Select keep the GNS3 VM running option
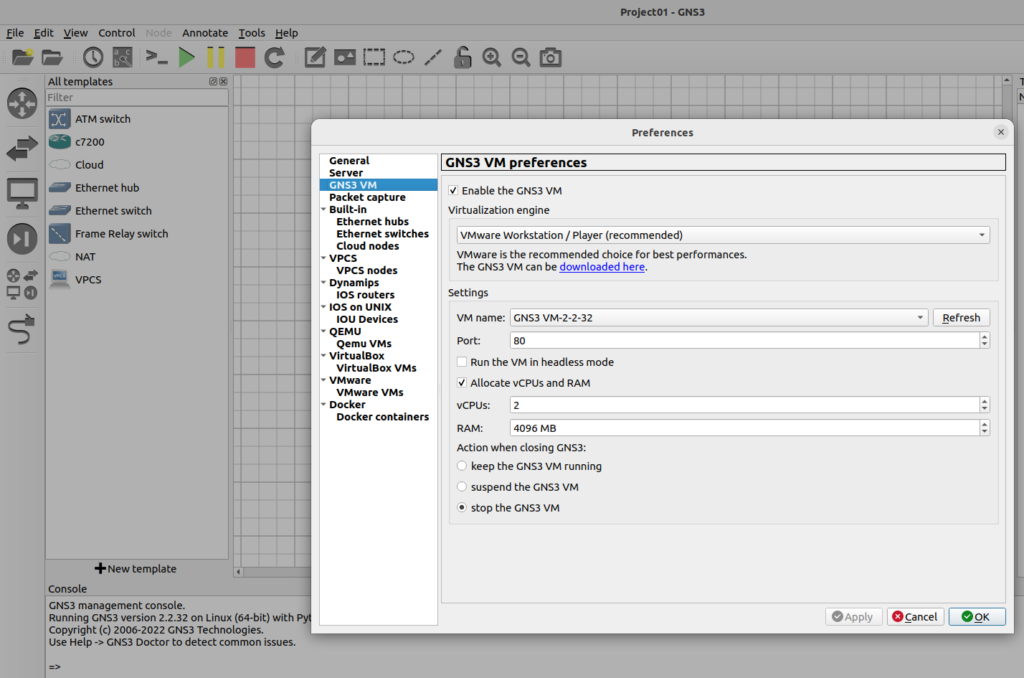The width and height of the screenshot is (1024, 678). [x=462, y=466]
